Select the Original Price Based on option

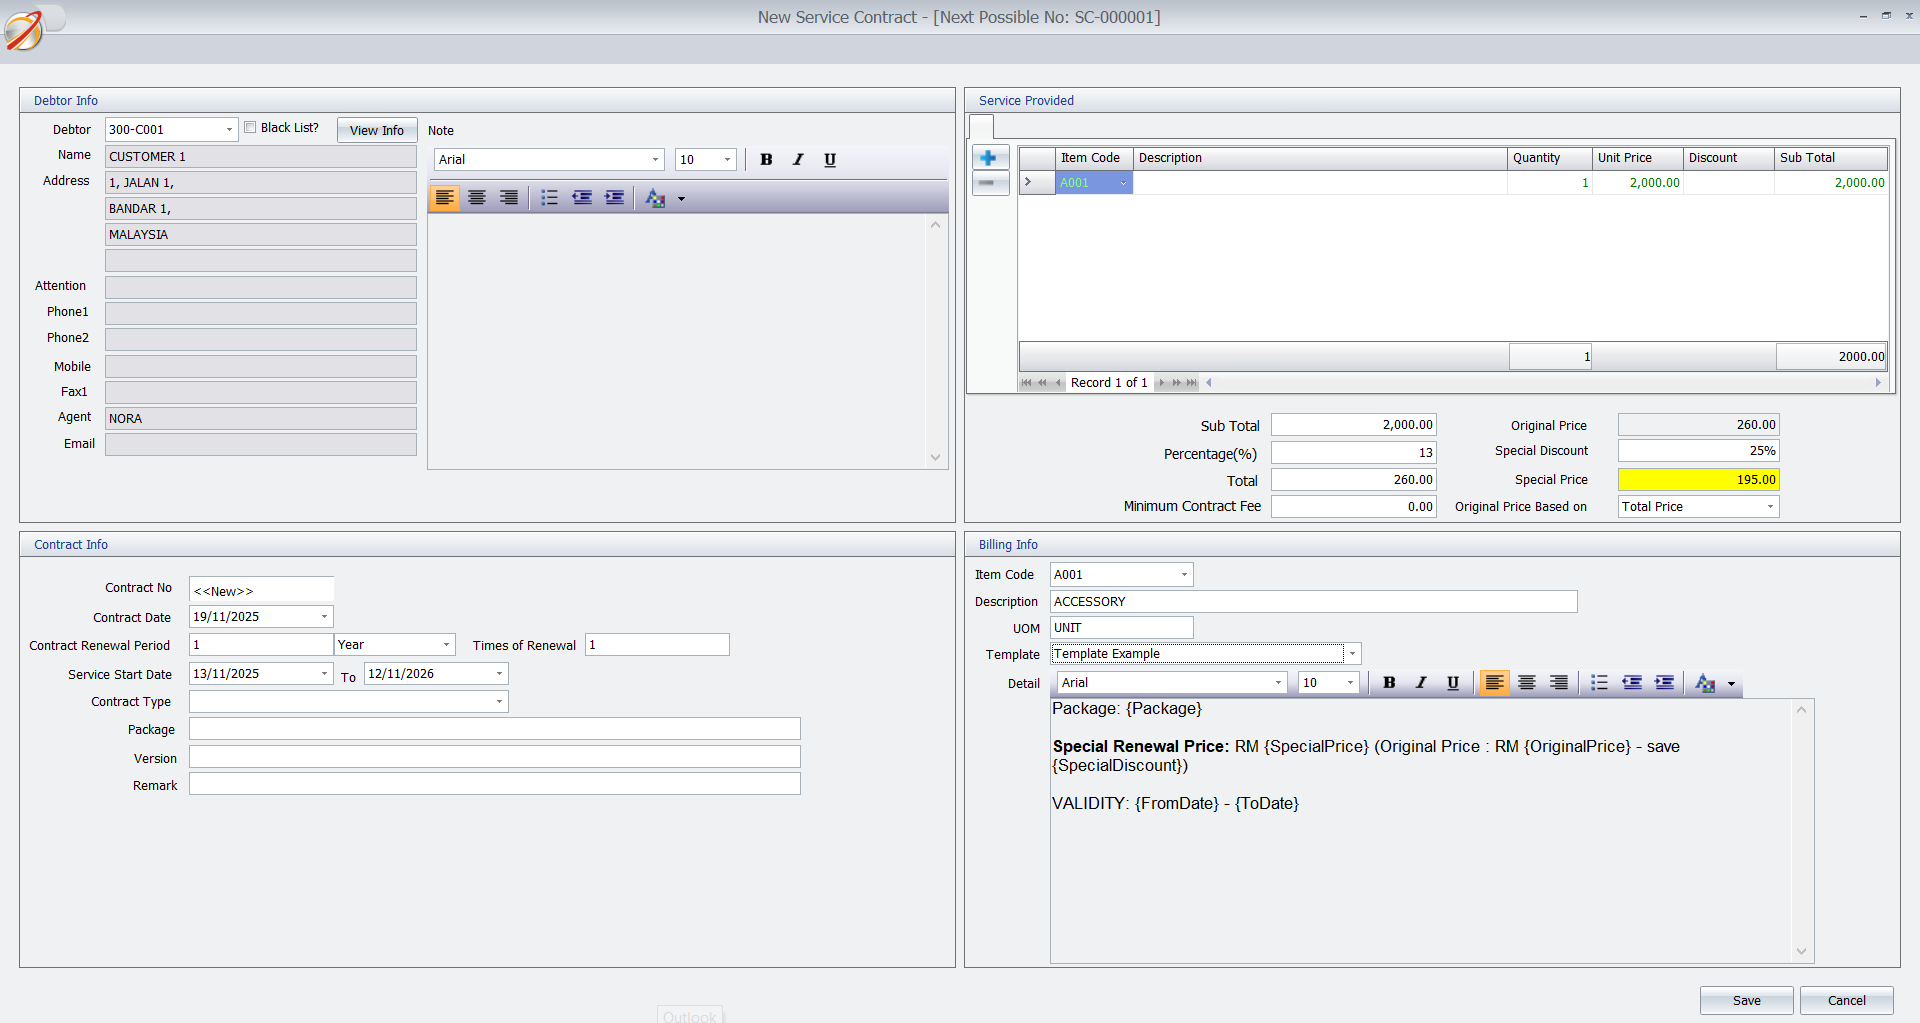(x=1772, y=506)
